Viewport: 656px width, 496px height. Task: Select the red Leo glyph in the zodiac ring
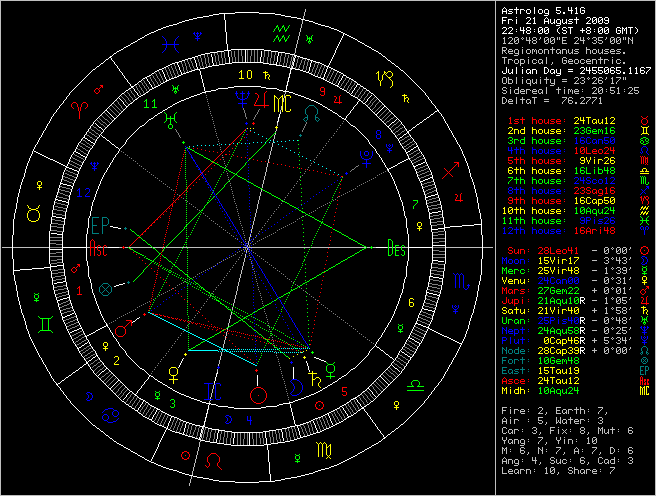[x=214, y=461]
